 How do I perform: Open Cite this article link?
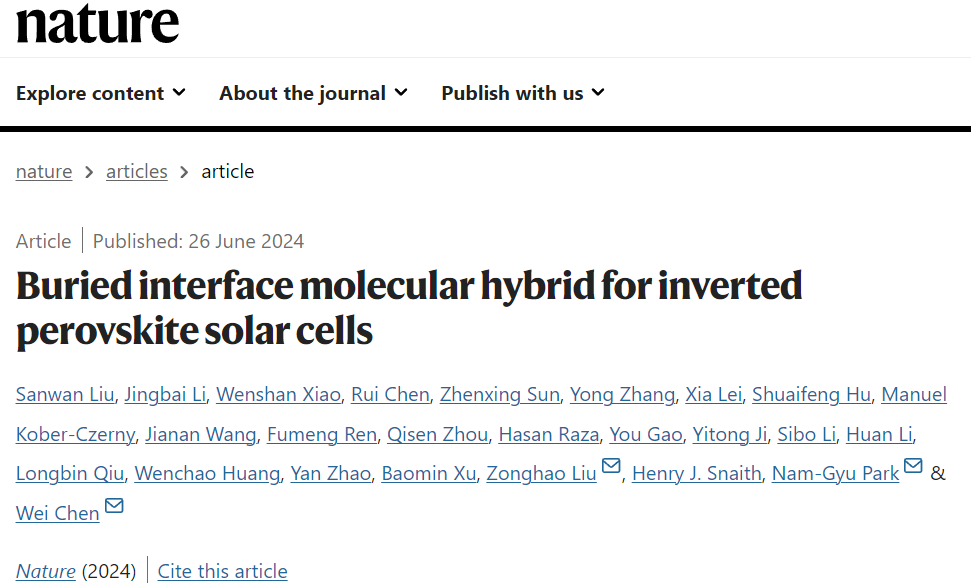pyautogui.click(x=222, y=571)
